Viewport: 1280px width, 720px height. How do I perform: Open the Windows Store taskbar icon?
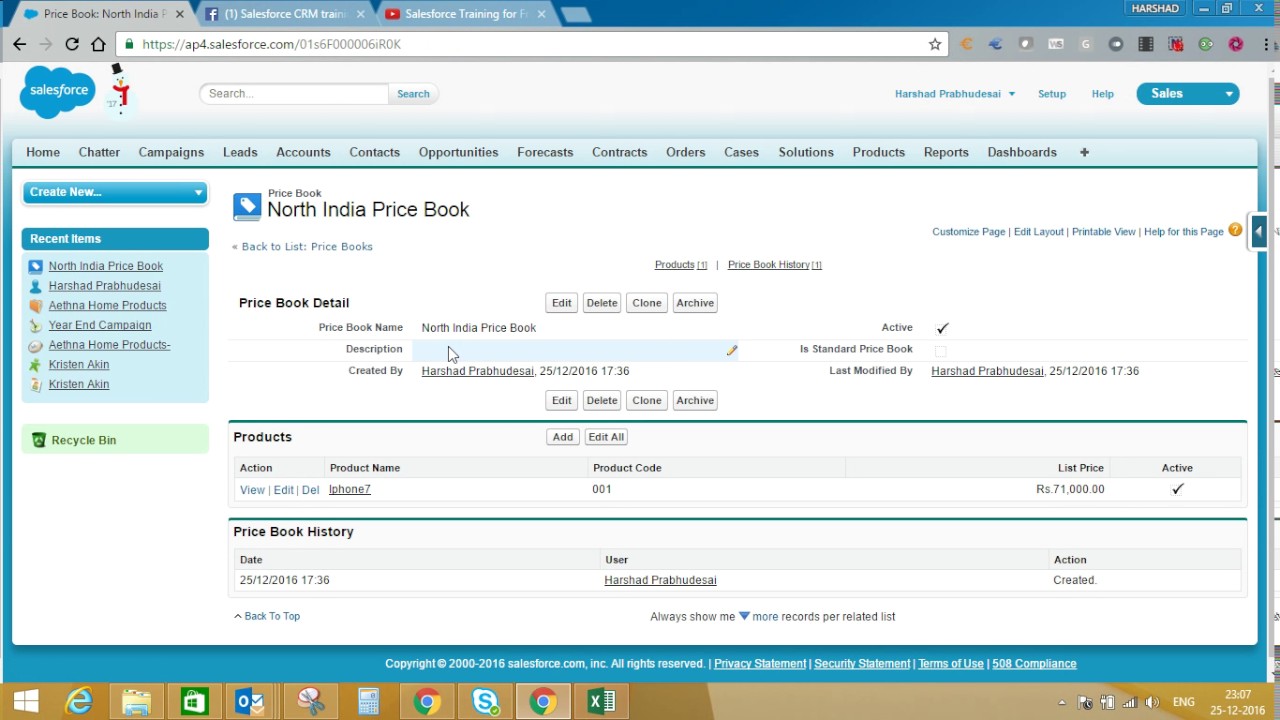coord(195,701)
